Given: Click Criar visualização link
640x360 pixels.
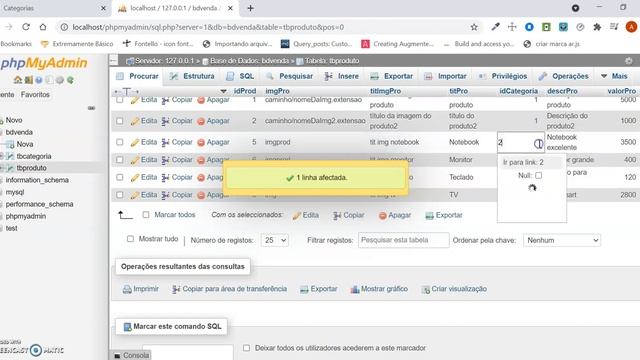Looking at the screenshot, I should click(x=454, y=289).
